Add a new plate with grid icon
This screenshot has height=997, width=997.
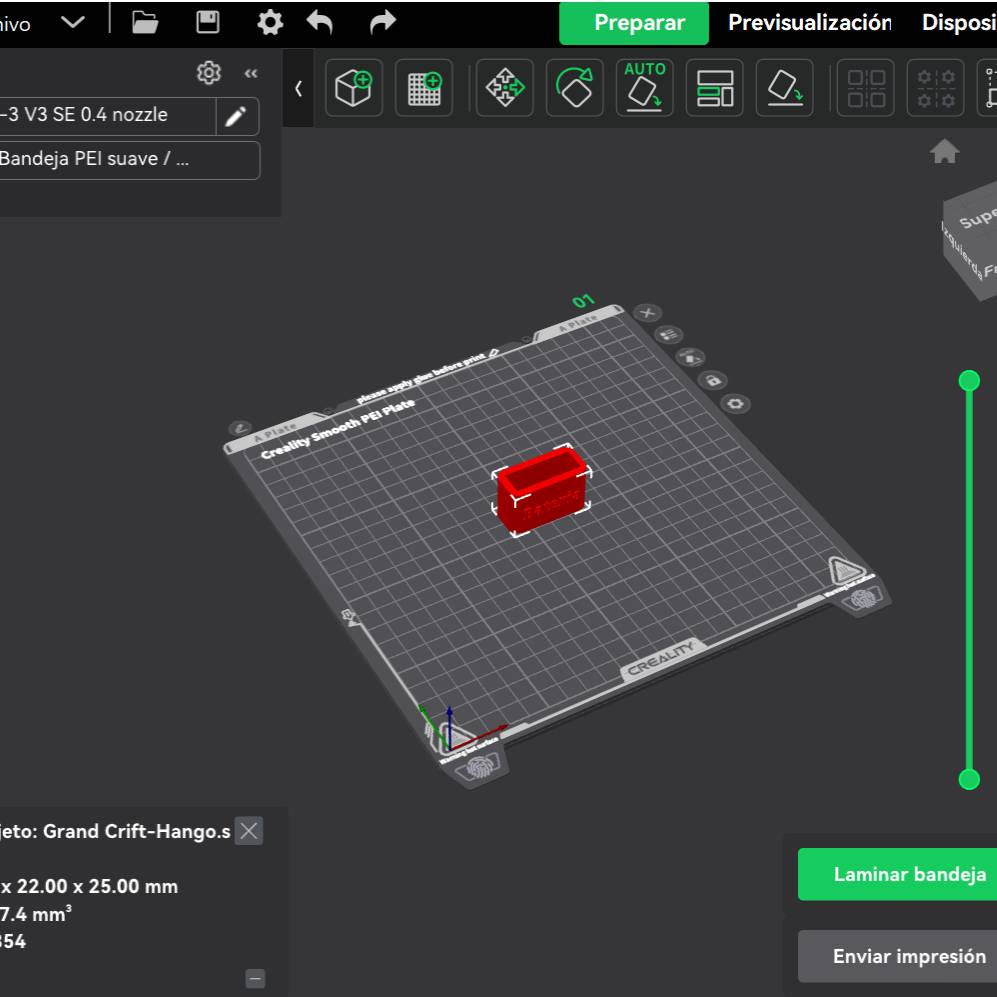[x=424, y=88]
